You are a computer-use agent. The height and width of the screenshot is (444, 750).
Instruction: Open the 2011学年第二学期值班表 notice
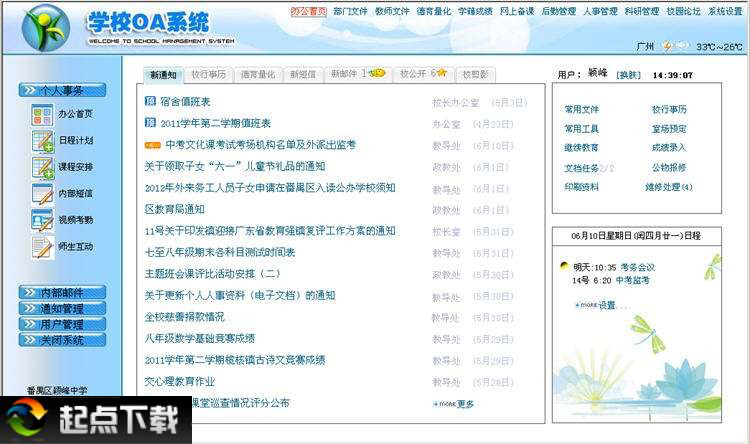tap(215, 123)
